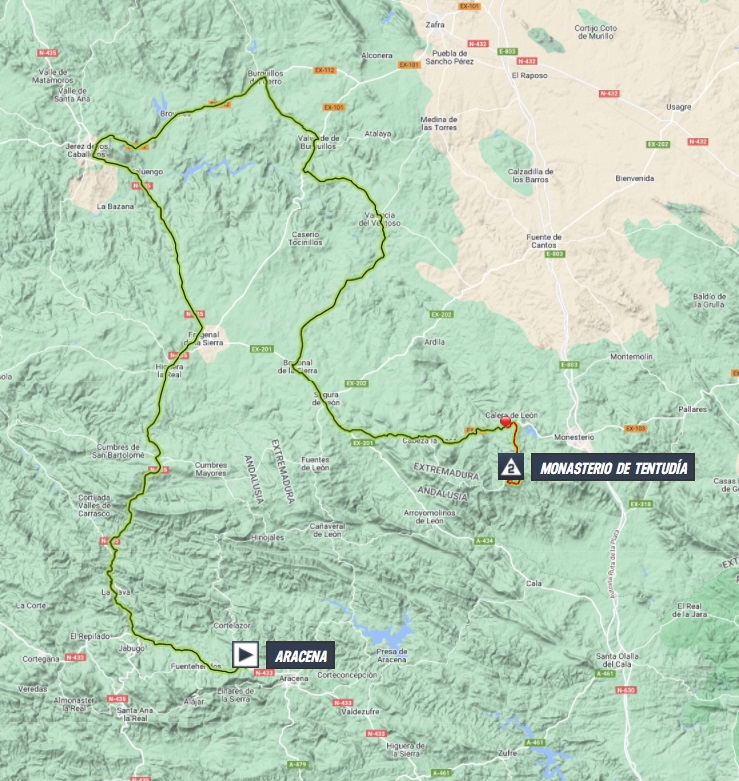The width and height of the screenshot is (739, 781).
Task: Click the A-434 road badge
Action: point(485,541)
